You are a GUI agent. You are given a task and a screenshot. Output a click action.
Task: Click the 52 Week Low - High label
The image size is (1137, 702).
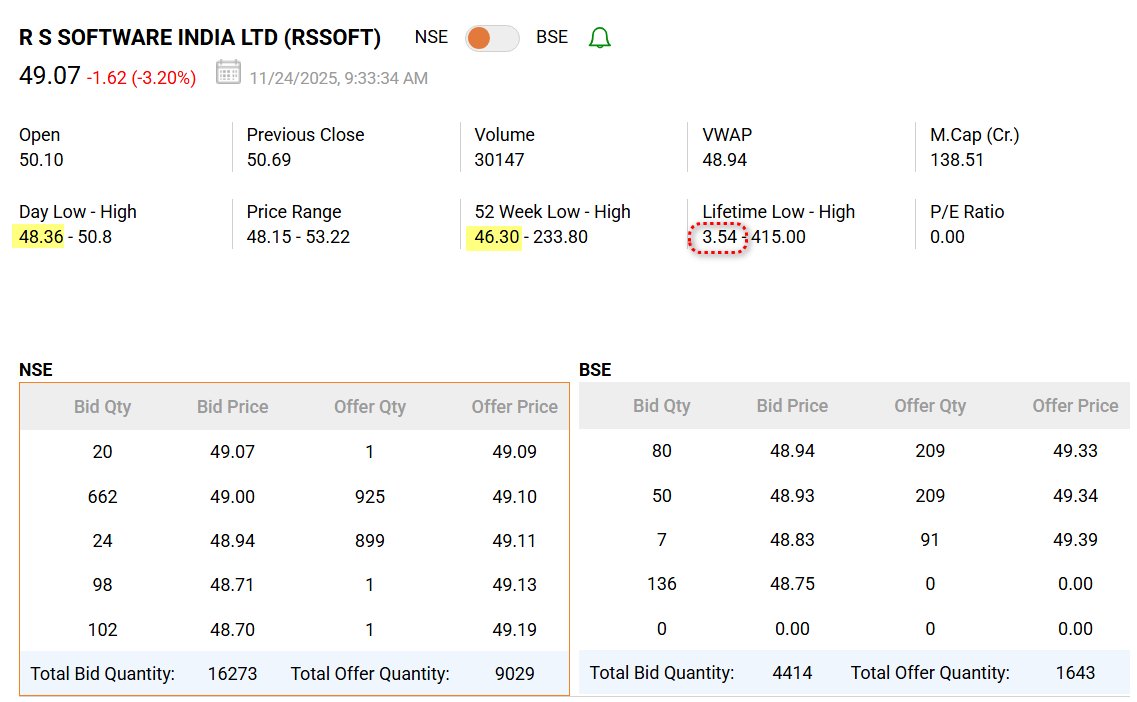click(x=553, y=212)
